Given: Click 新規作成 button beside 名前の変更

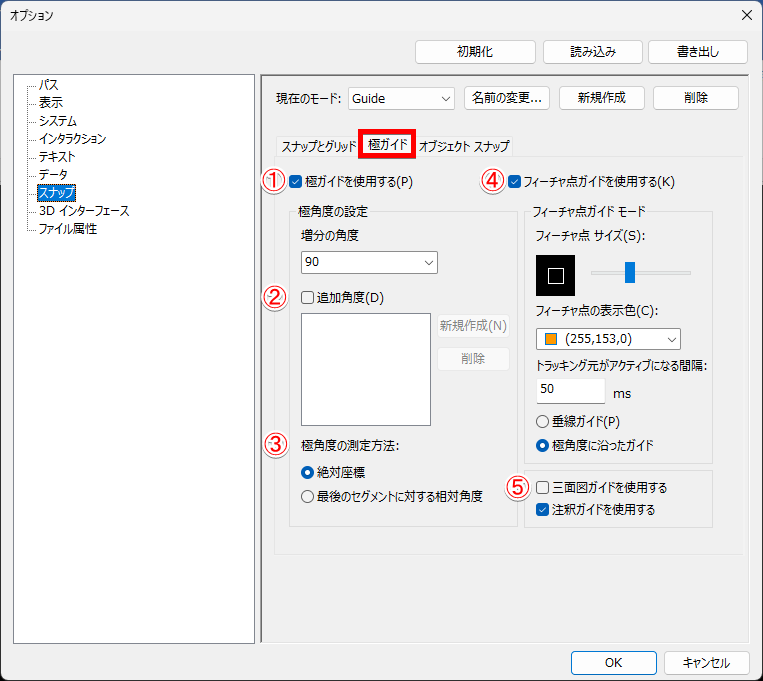Looking at the screenshot, I should (x=602, y=98).
